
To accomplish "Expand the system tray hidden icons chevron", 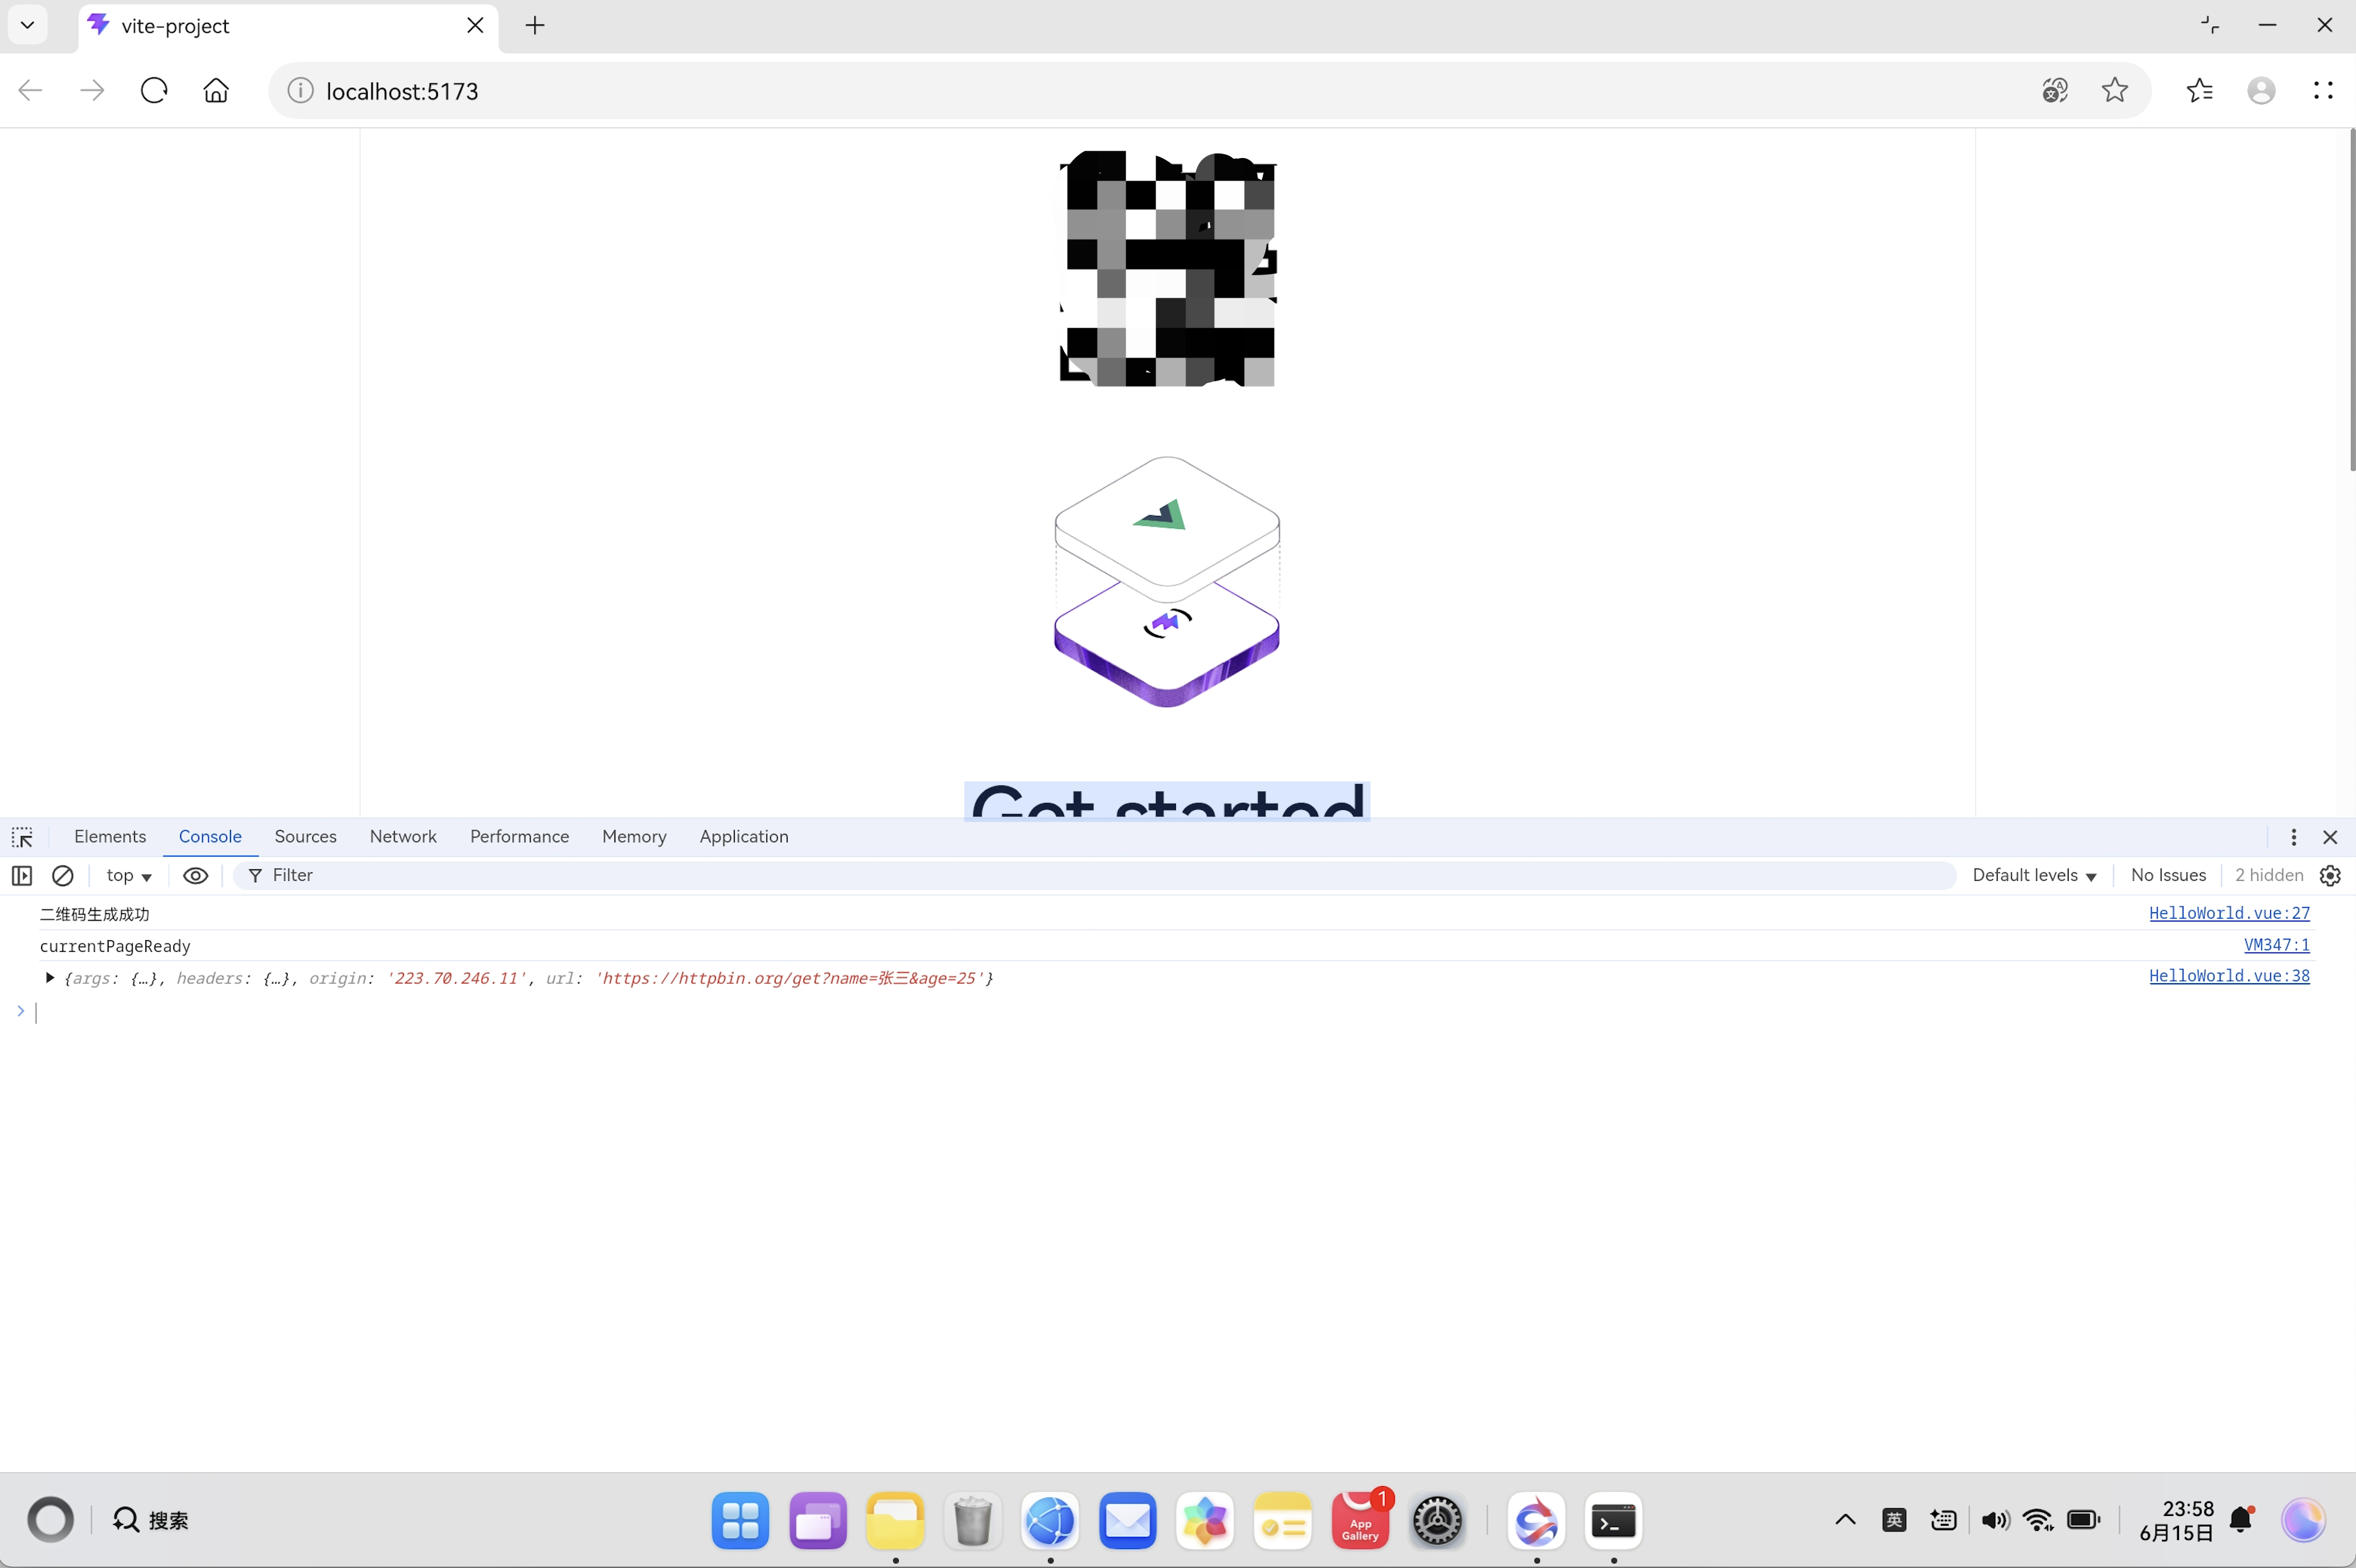I will pos(1846,1521).
